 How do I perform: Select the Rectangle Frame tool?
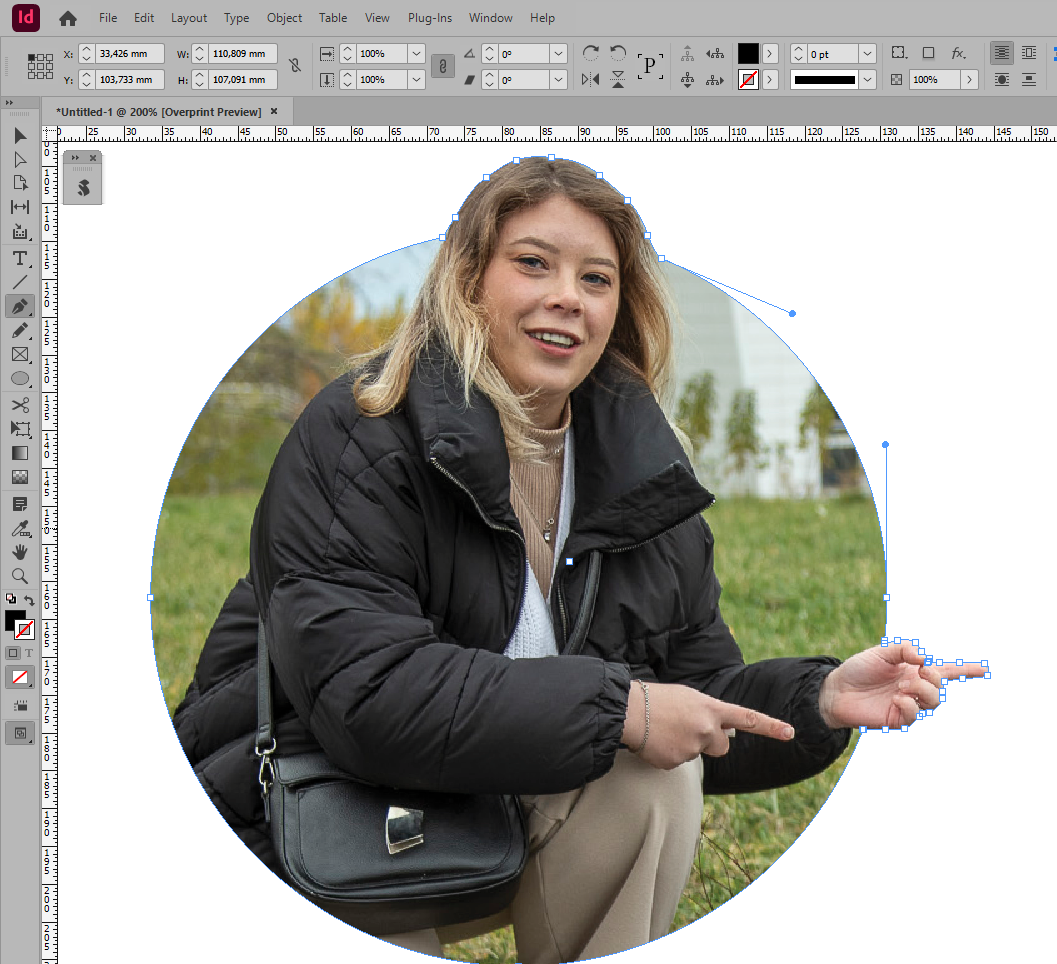pos(20,355)
